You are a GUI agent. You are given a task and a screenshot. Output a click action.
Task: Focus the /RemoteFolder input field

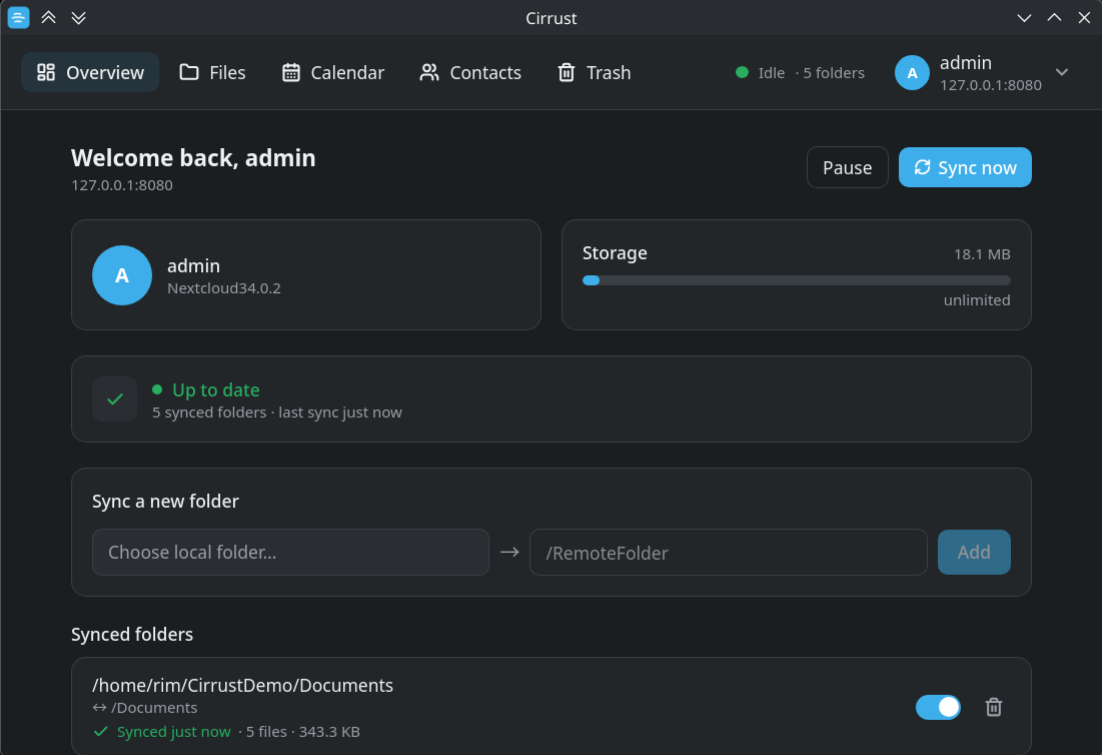coord(728,553)
